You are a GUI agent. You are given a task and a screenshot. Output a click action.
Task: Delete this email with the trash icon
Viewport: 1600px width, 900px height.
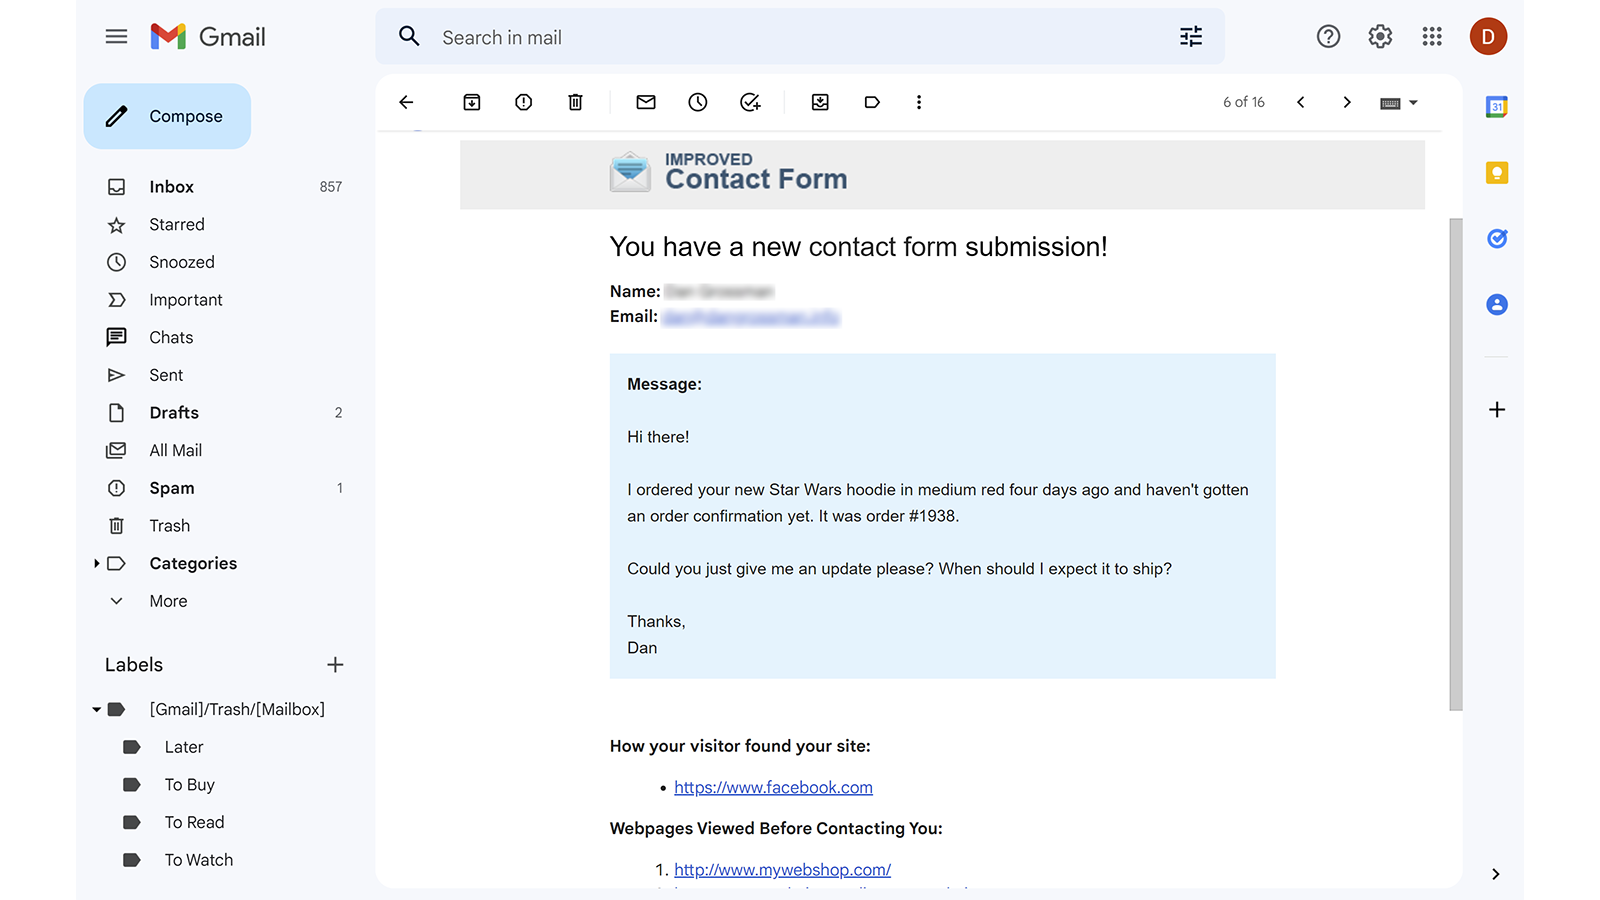click(x=575, y=102)
